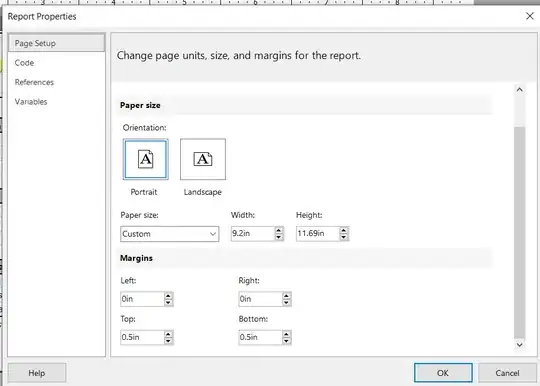
Task: Select the Portrait orientation icon
Action: click(146, 159)
